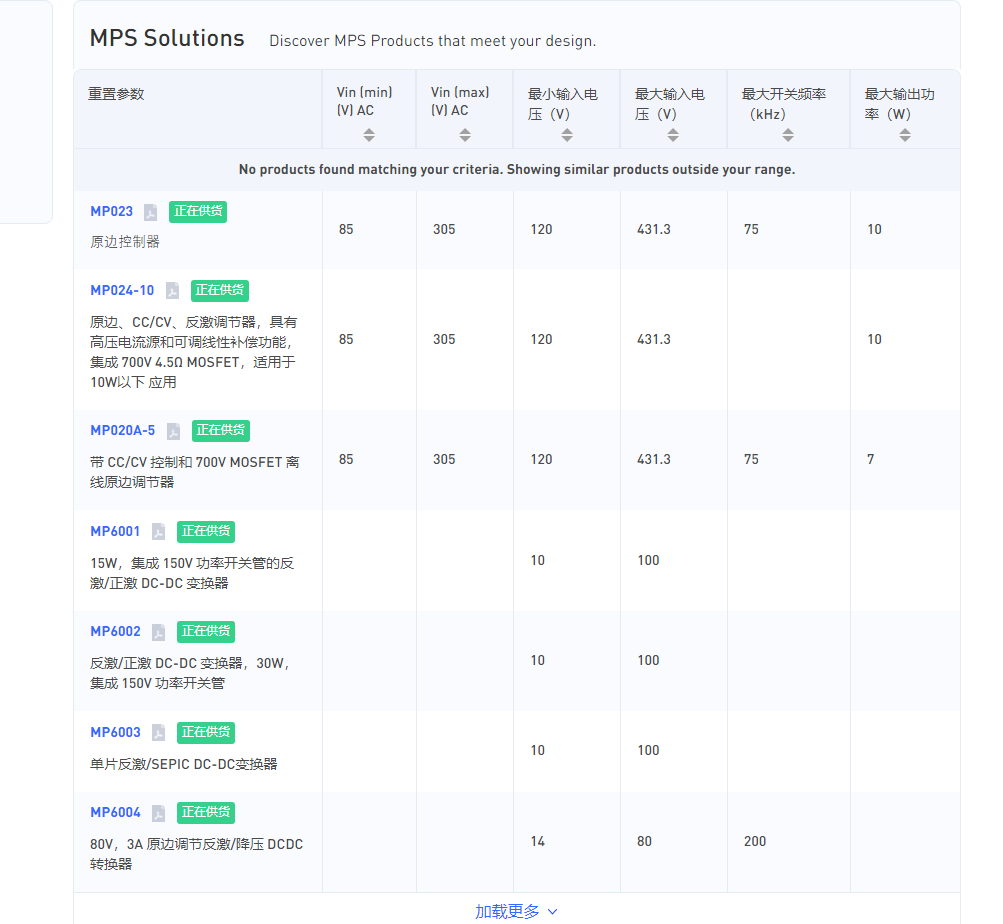Open MP6002 datasheet PDF icon
The width and height of the screenshot is (1003, 924).
tap(158, 632)
